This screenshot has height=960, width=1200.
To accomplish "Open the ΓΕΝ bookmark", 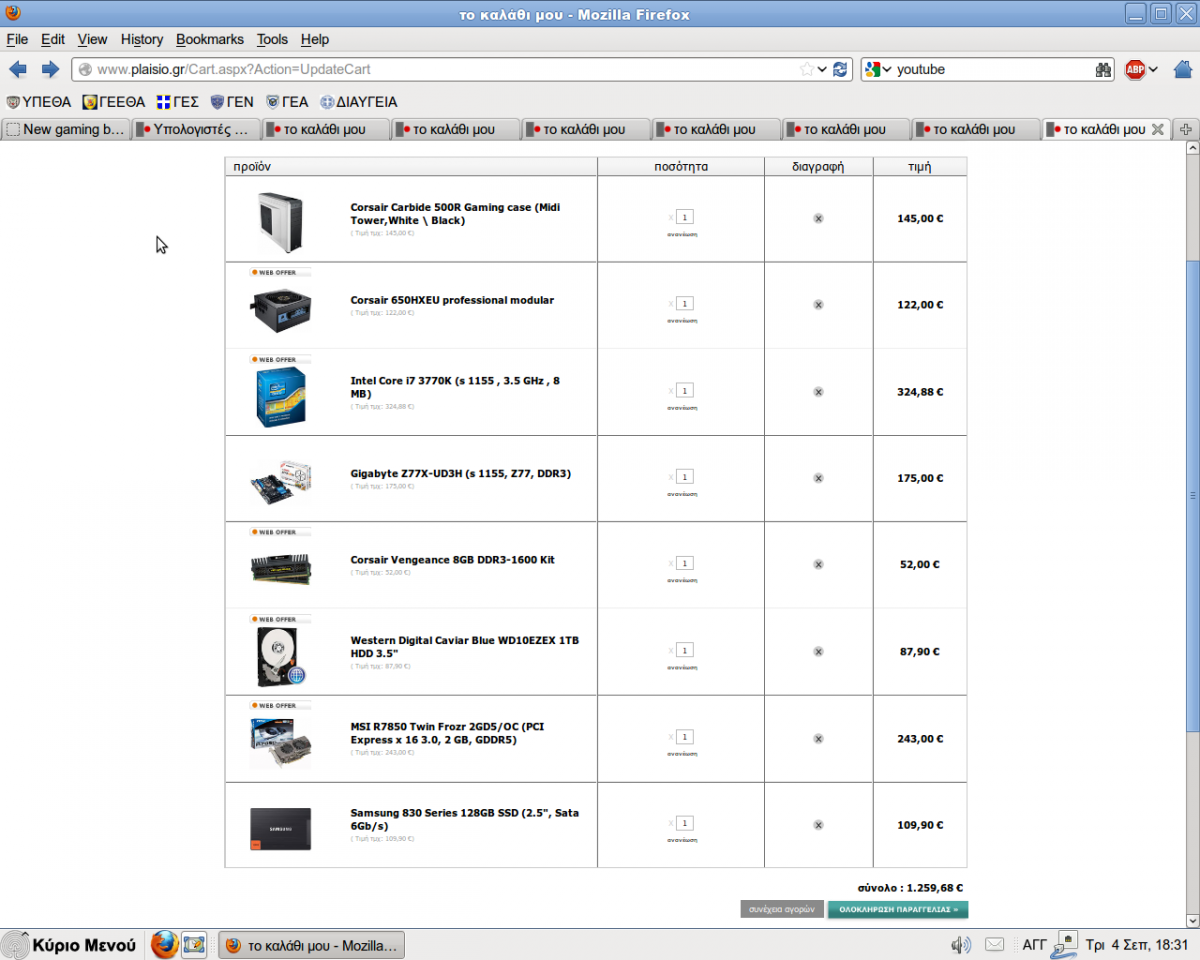I will click(x=232, y=101).
